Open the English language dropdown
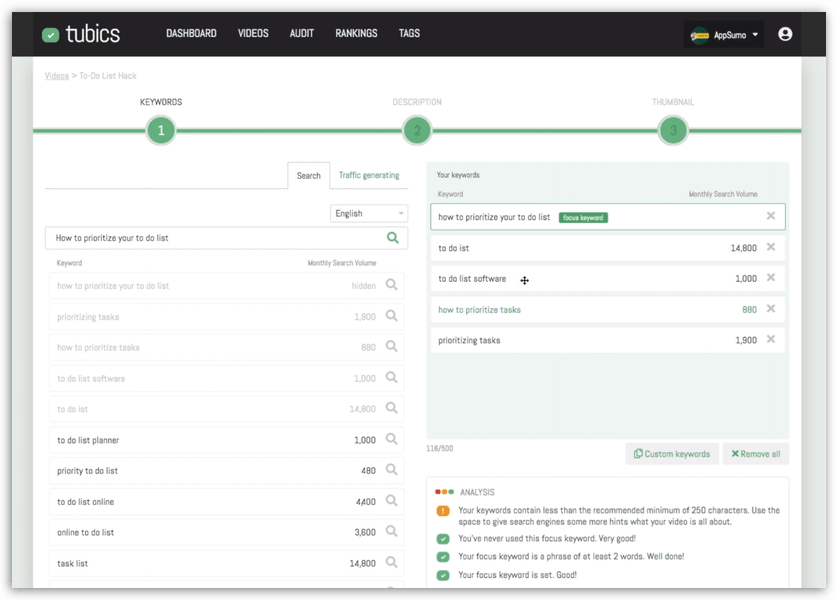The height and width of the screenshot is (600, 838). (369, 213)
